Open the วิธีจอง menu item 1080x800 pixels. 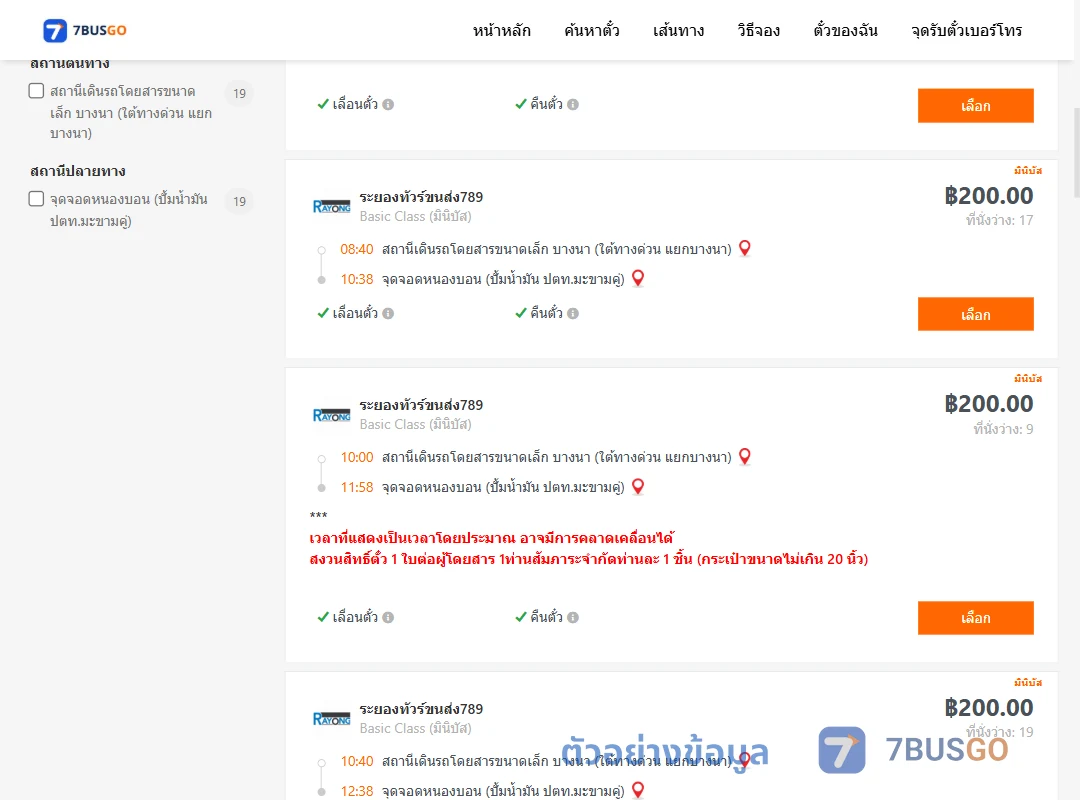point(758,30)
